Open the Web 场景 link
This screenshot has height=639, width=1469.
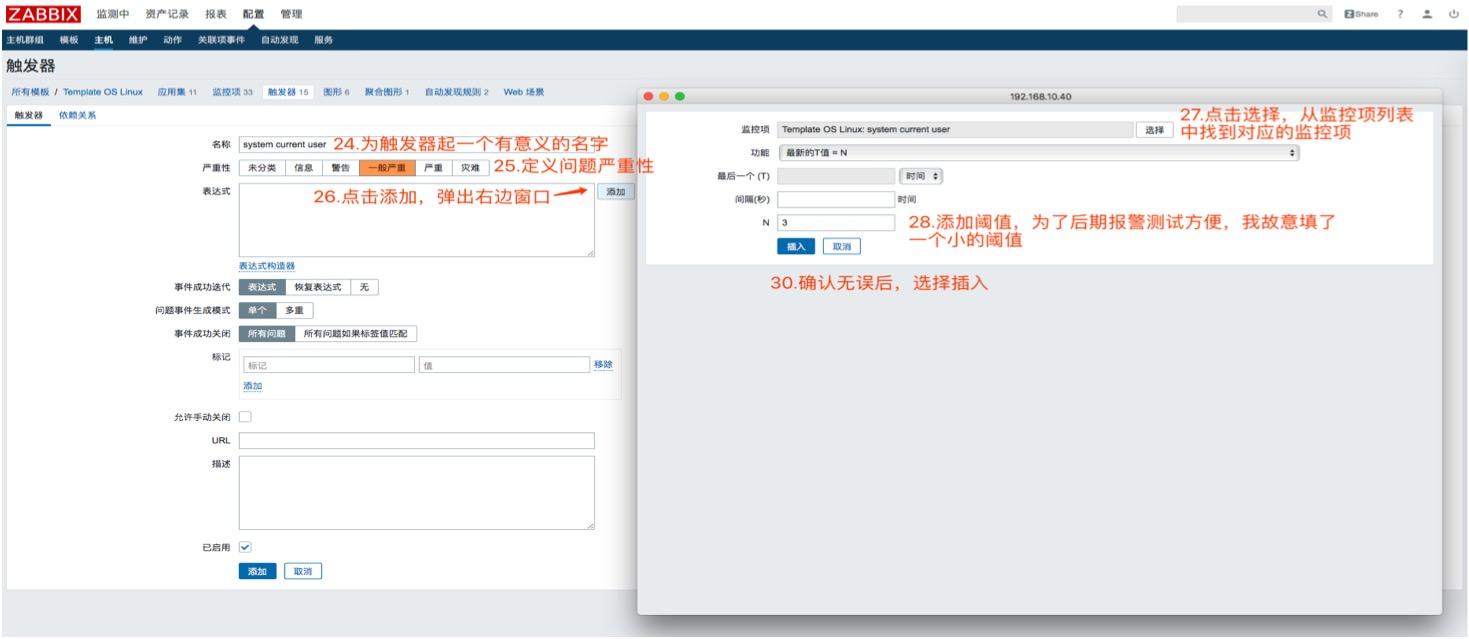524,91
